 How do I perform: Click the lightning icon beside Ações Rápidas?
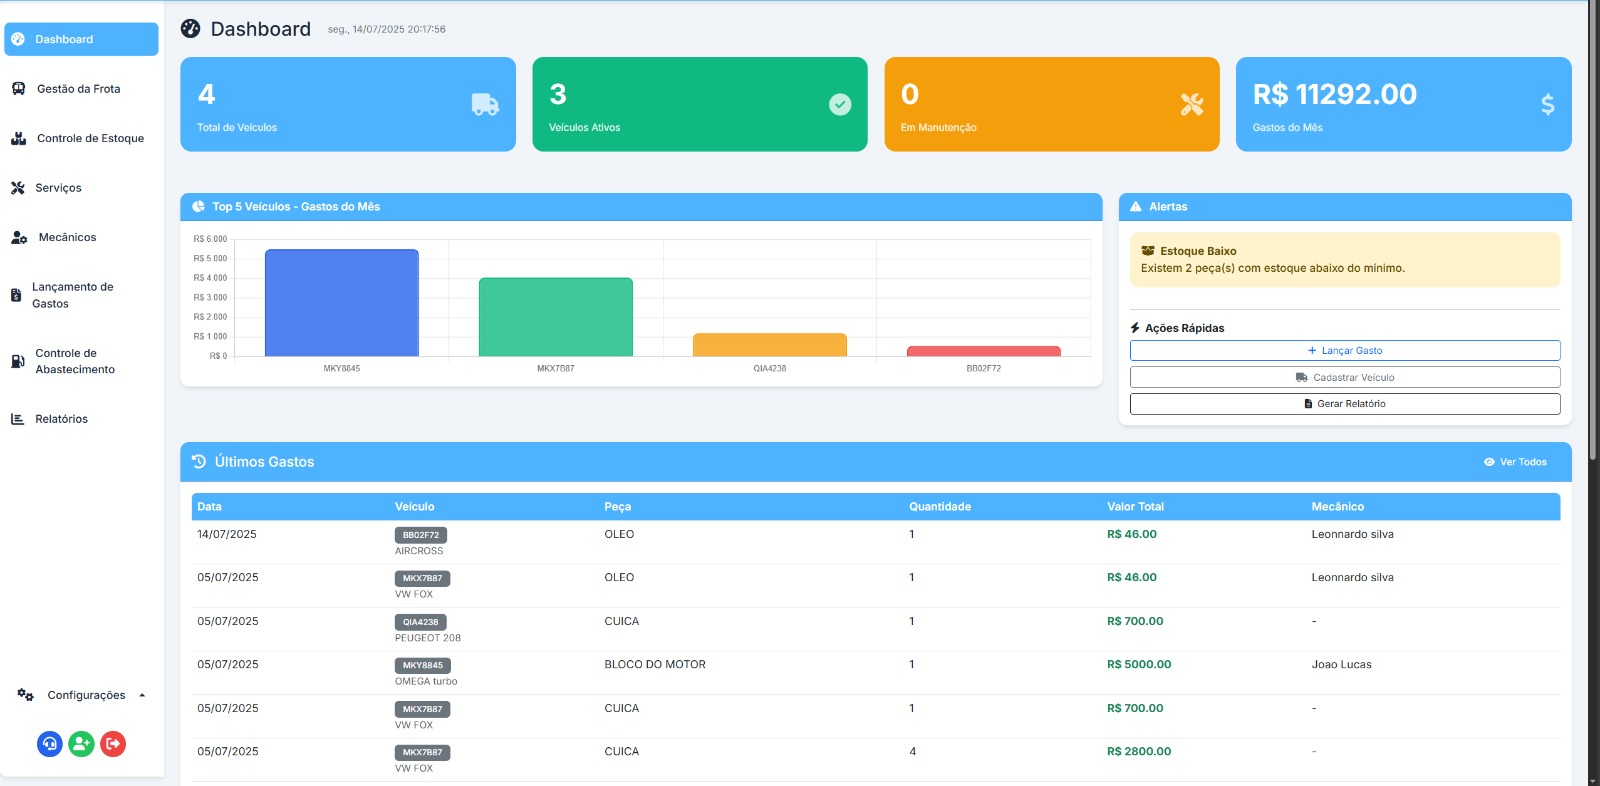pyautogui.click(x=1135, y=328)
